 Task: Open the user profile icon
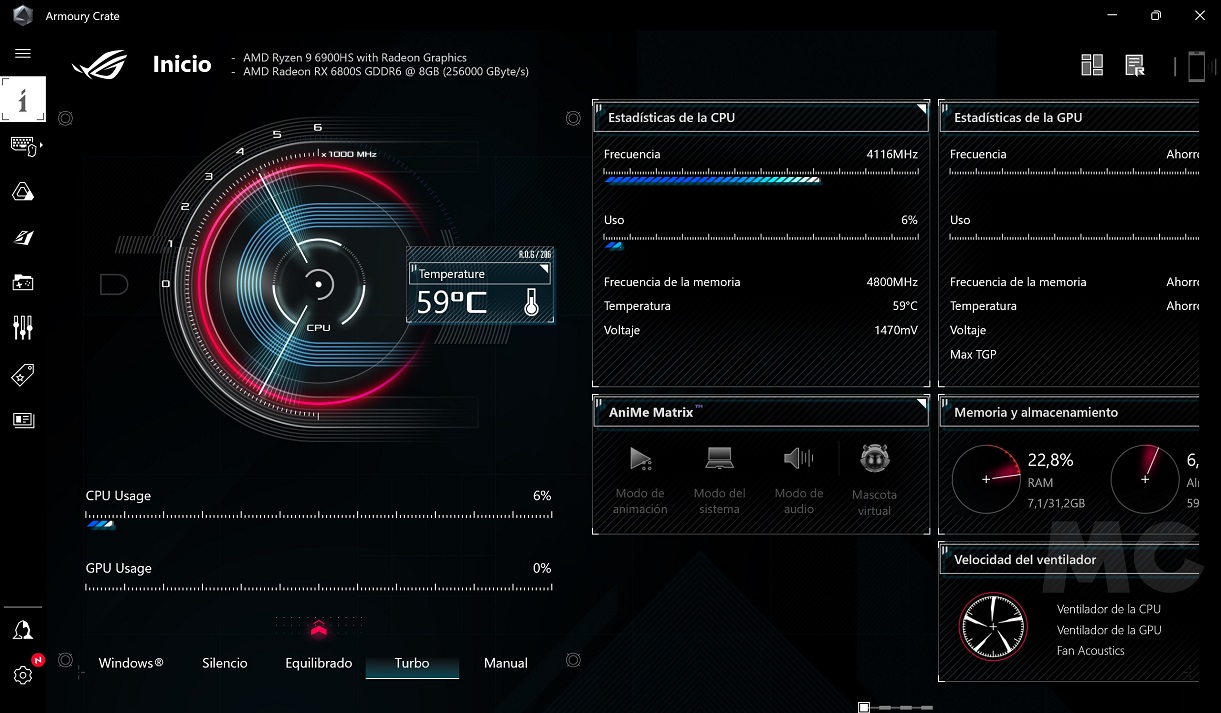click(x=23, y=630)
